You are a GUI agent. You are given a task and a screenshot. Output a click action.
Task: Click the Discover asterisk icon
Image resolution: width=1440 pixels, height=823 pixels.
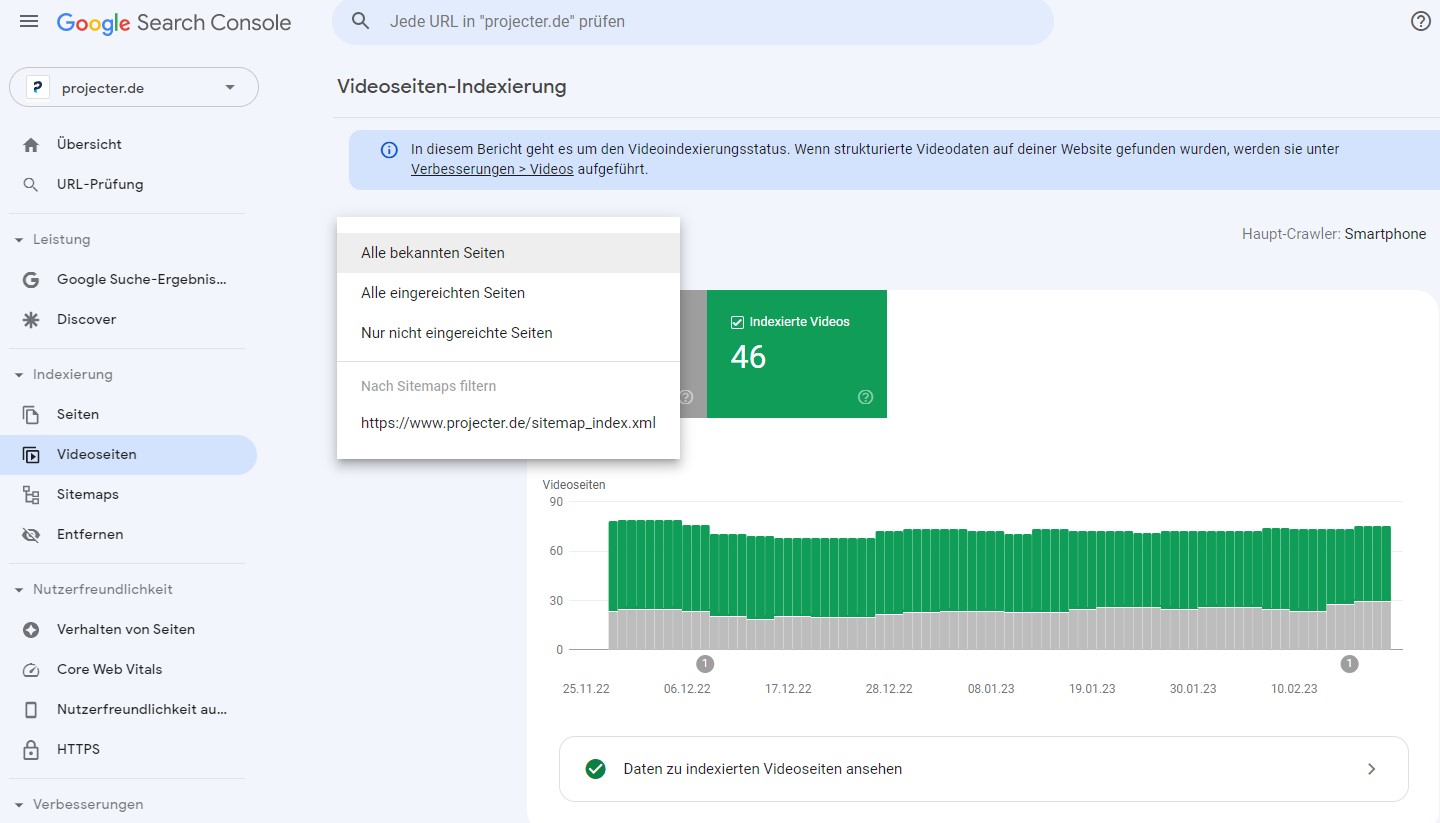[31, 320]
